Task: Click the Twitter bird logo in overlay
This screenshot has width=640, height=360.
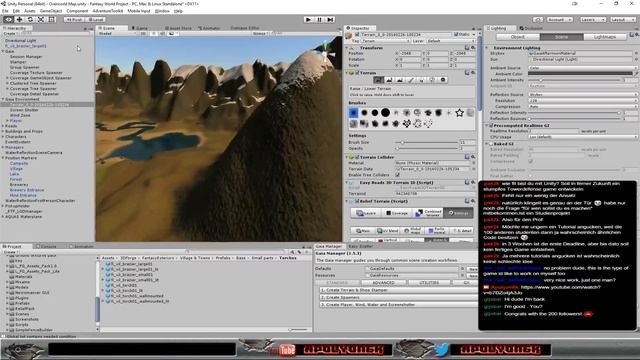Action: (x=442, y=349)
